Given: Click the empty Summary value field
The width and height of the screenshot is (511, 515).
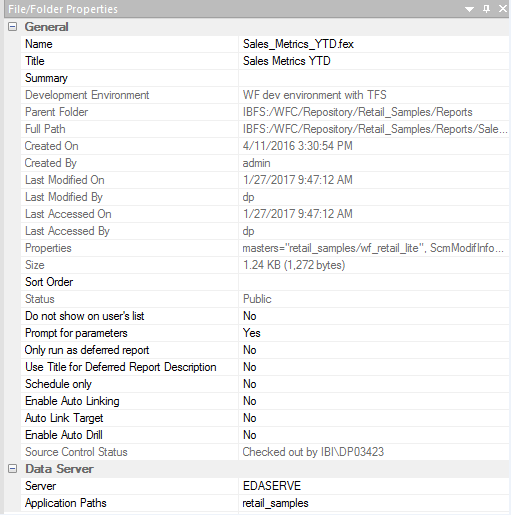Looking at the screenshot, I should tap(374, 78).
